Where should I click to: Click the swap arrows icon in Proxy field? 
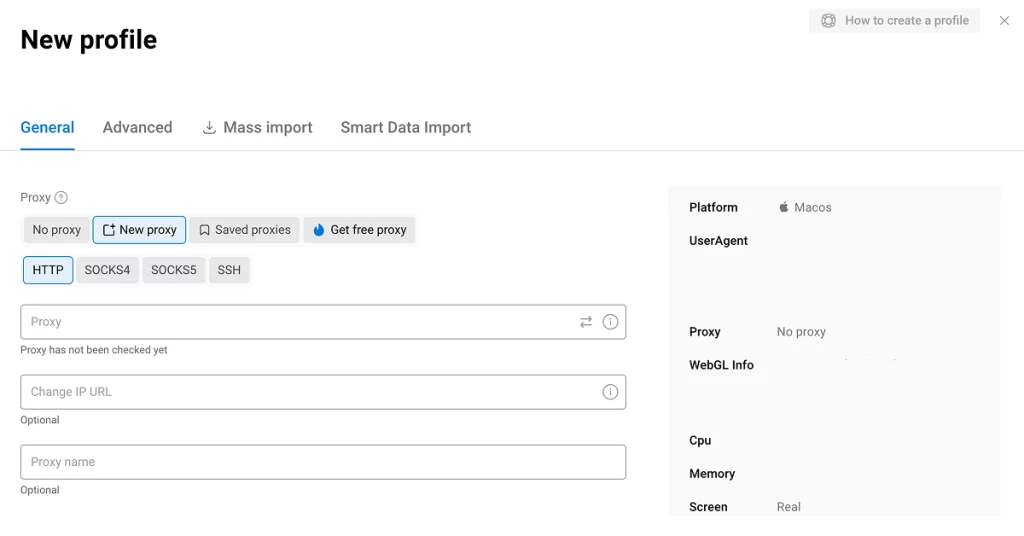[586, 322]
